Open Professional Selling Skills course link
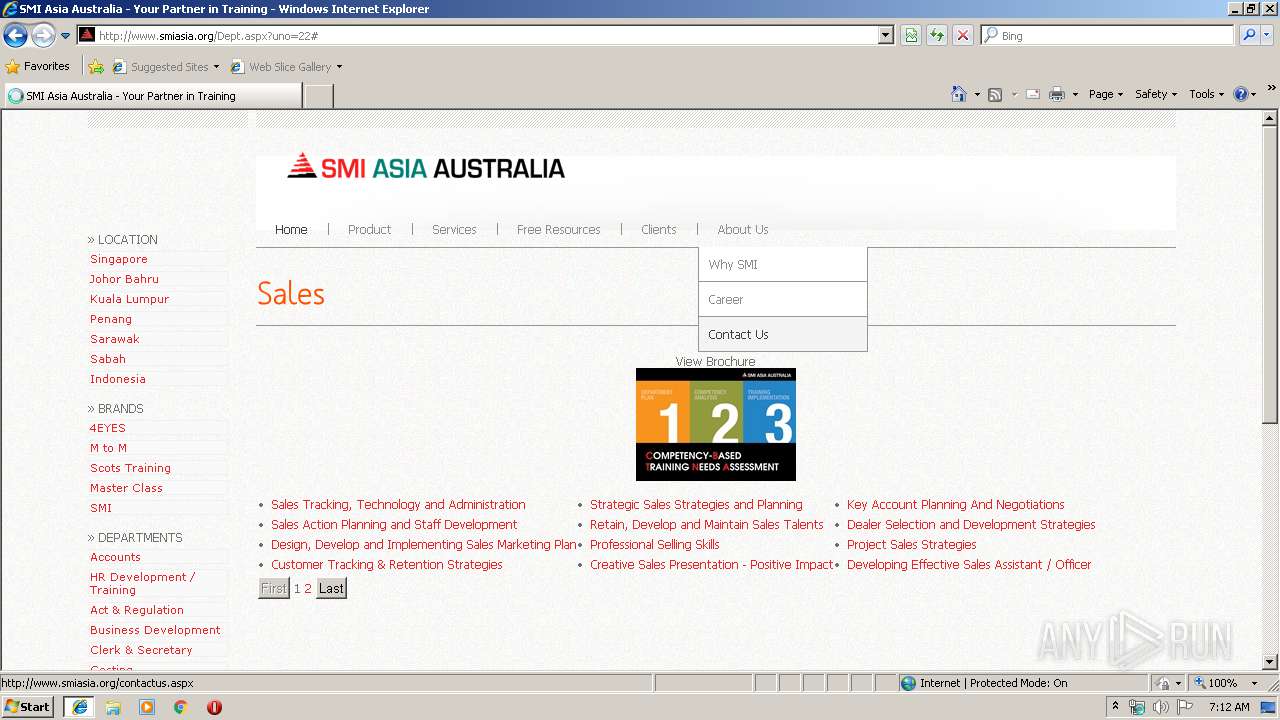The height and width of the screenshot is (720, 1280). pyautogui.click(x=654, y=544)
